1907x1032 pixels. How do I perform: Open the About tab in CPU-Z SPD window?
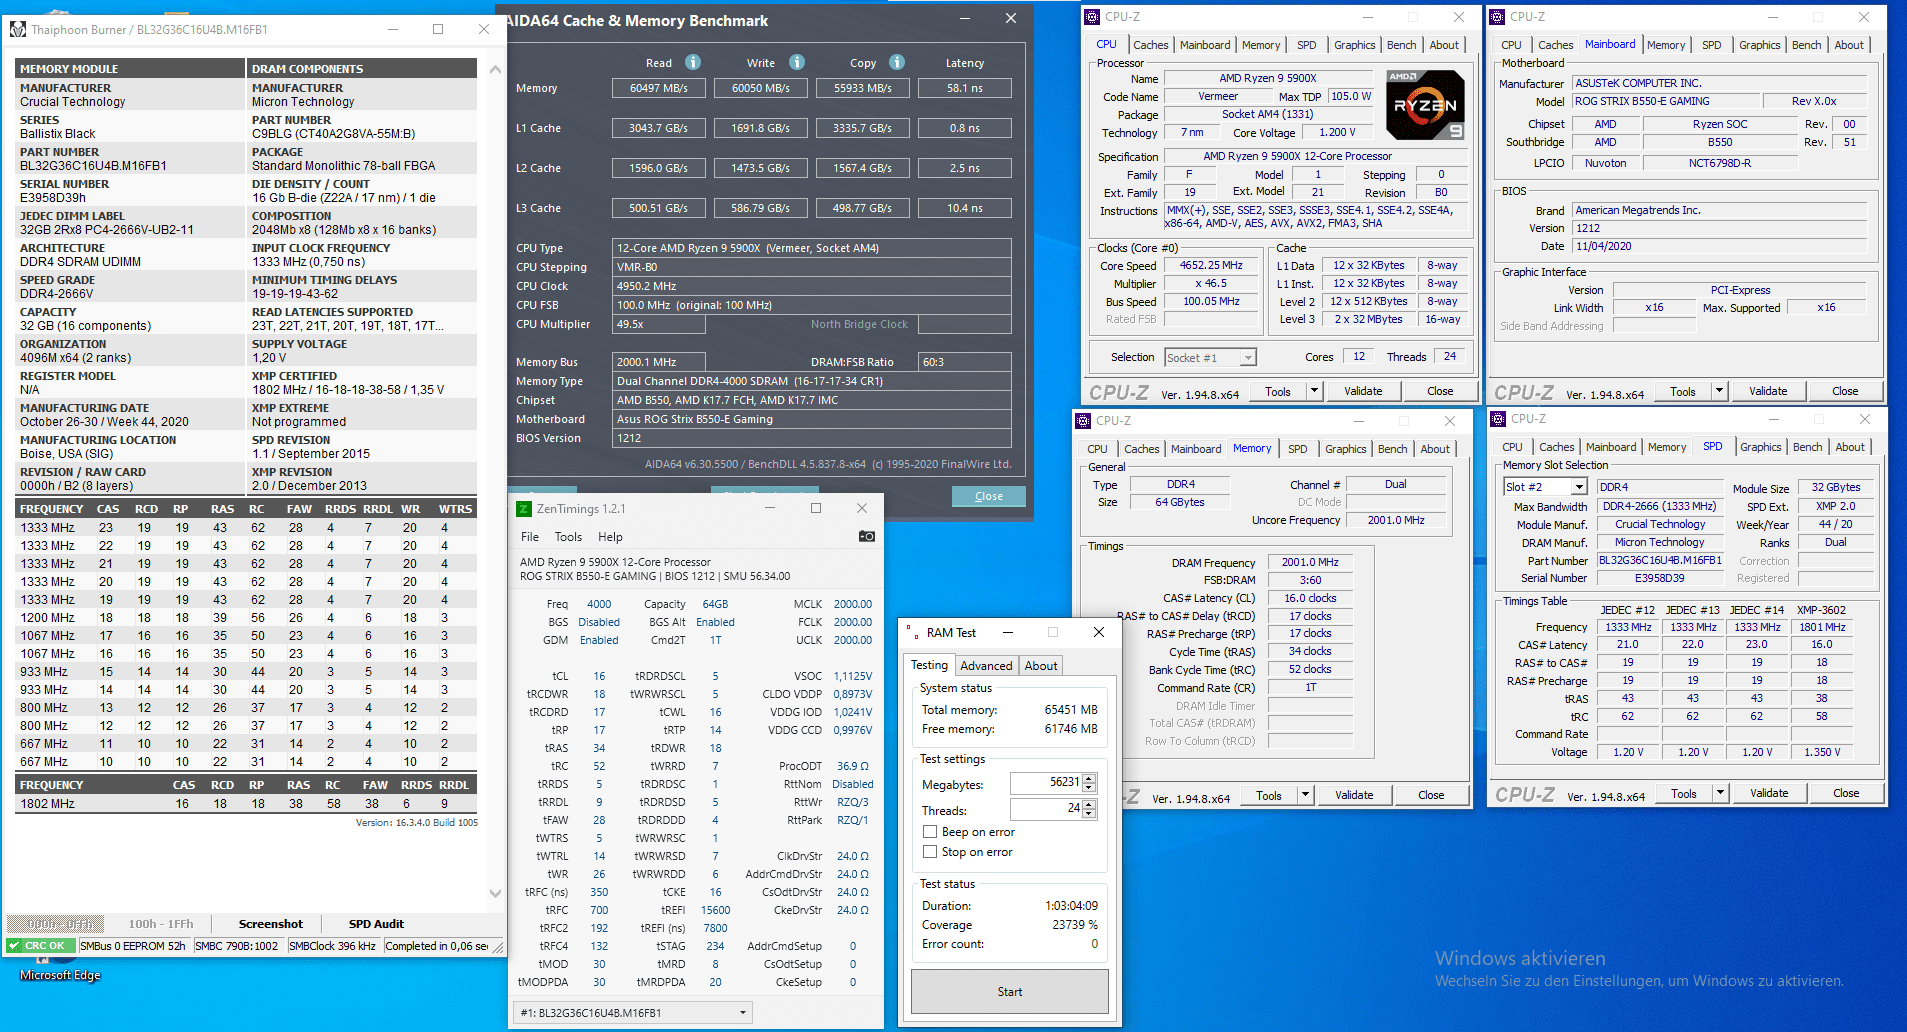tap(1849, 447)
